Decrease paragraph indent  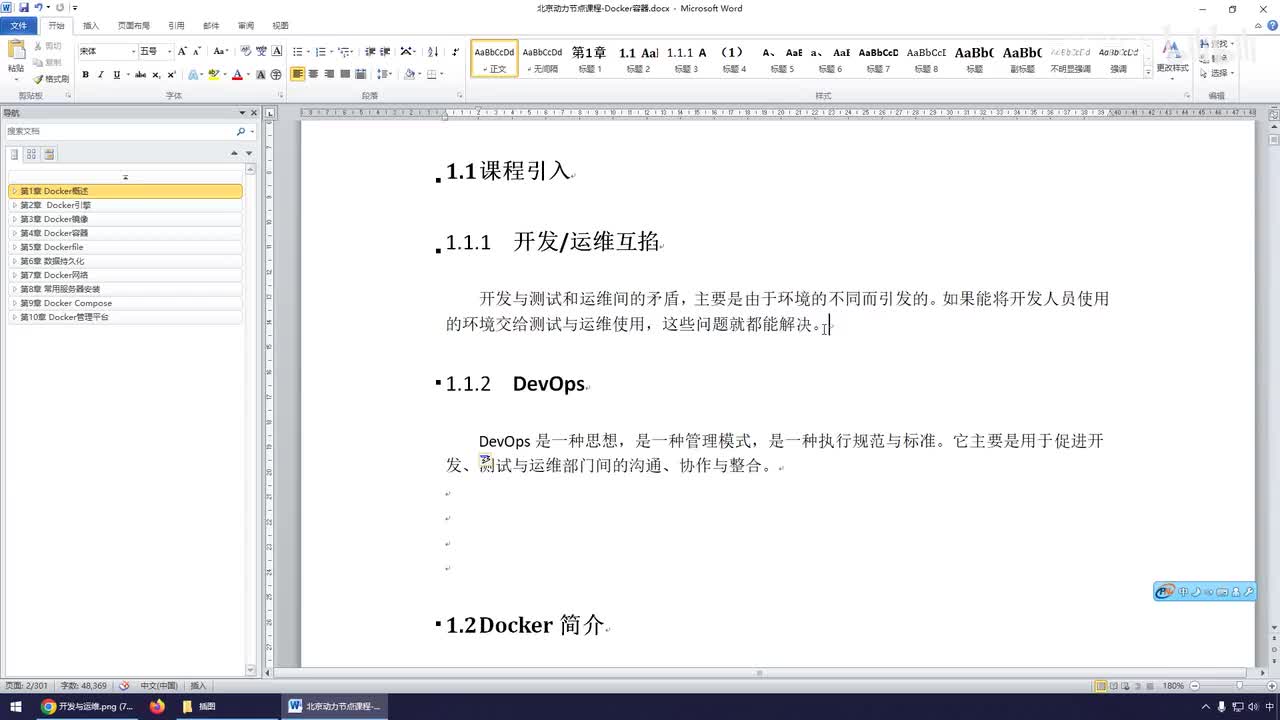[370, 51]
